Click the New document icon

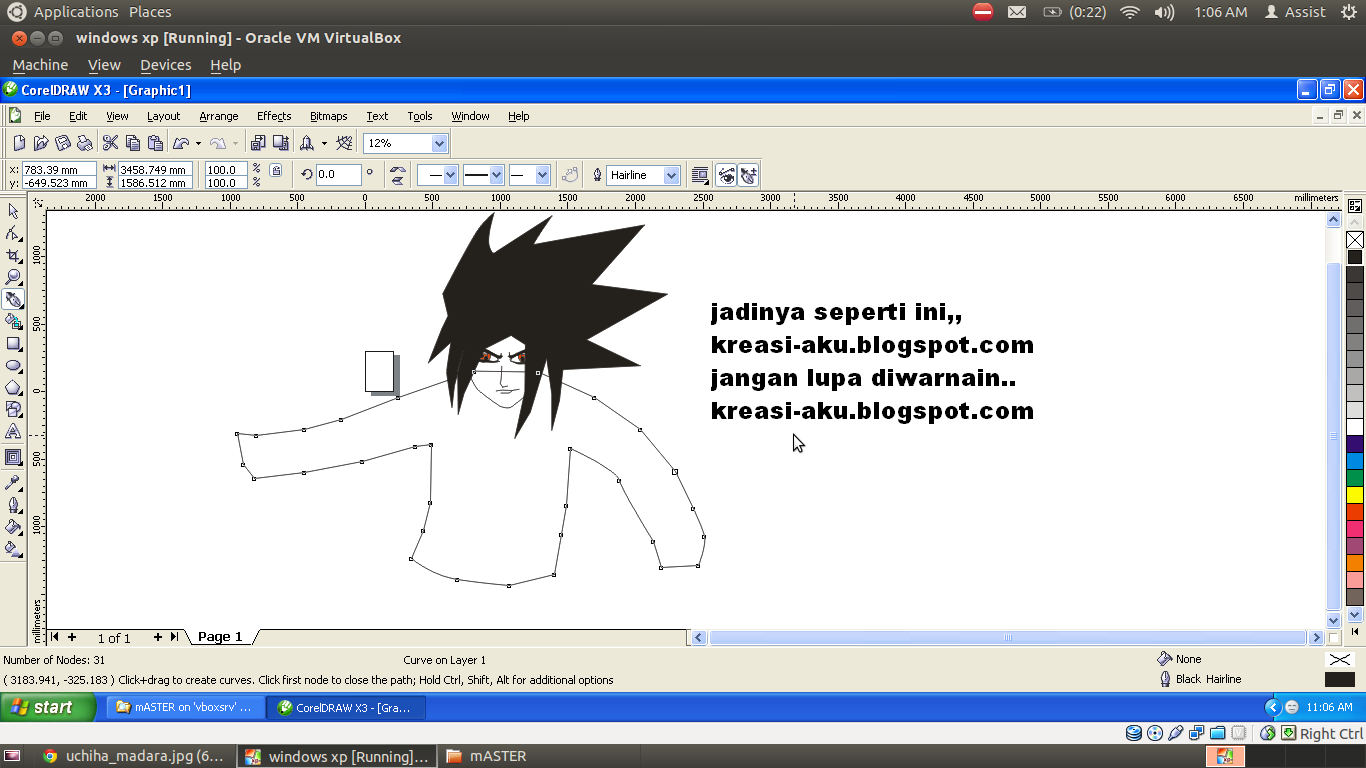(x=19, y=143)
